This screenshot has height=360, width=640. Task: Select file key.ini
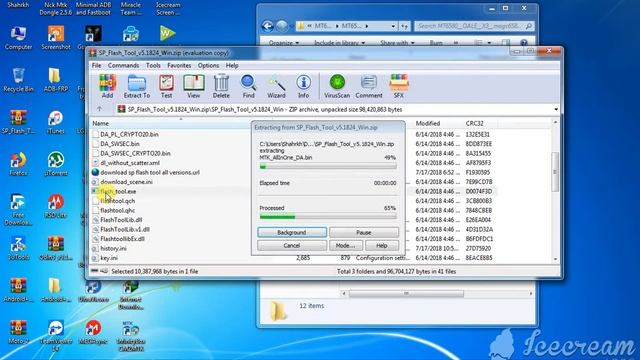coord(109,258)
